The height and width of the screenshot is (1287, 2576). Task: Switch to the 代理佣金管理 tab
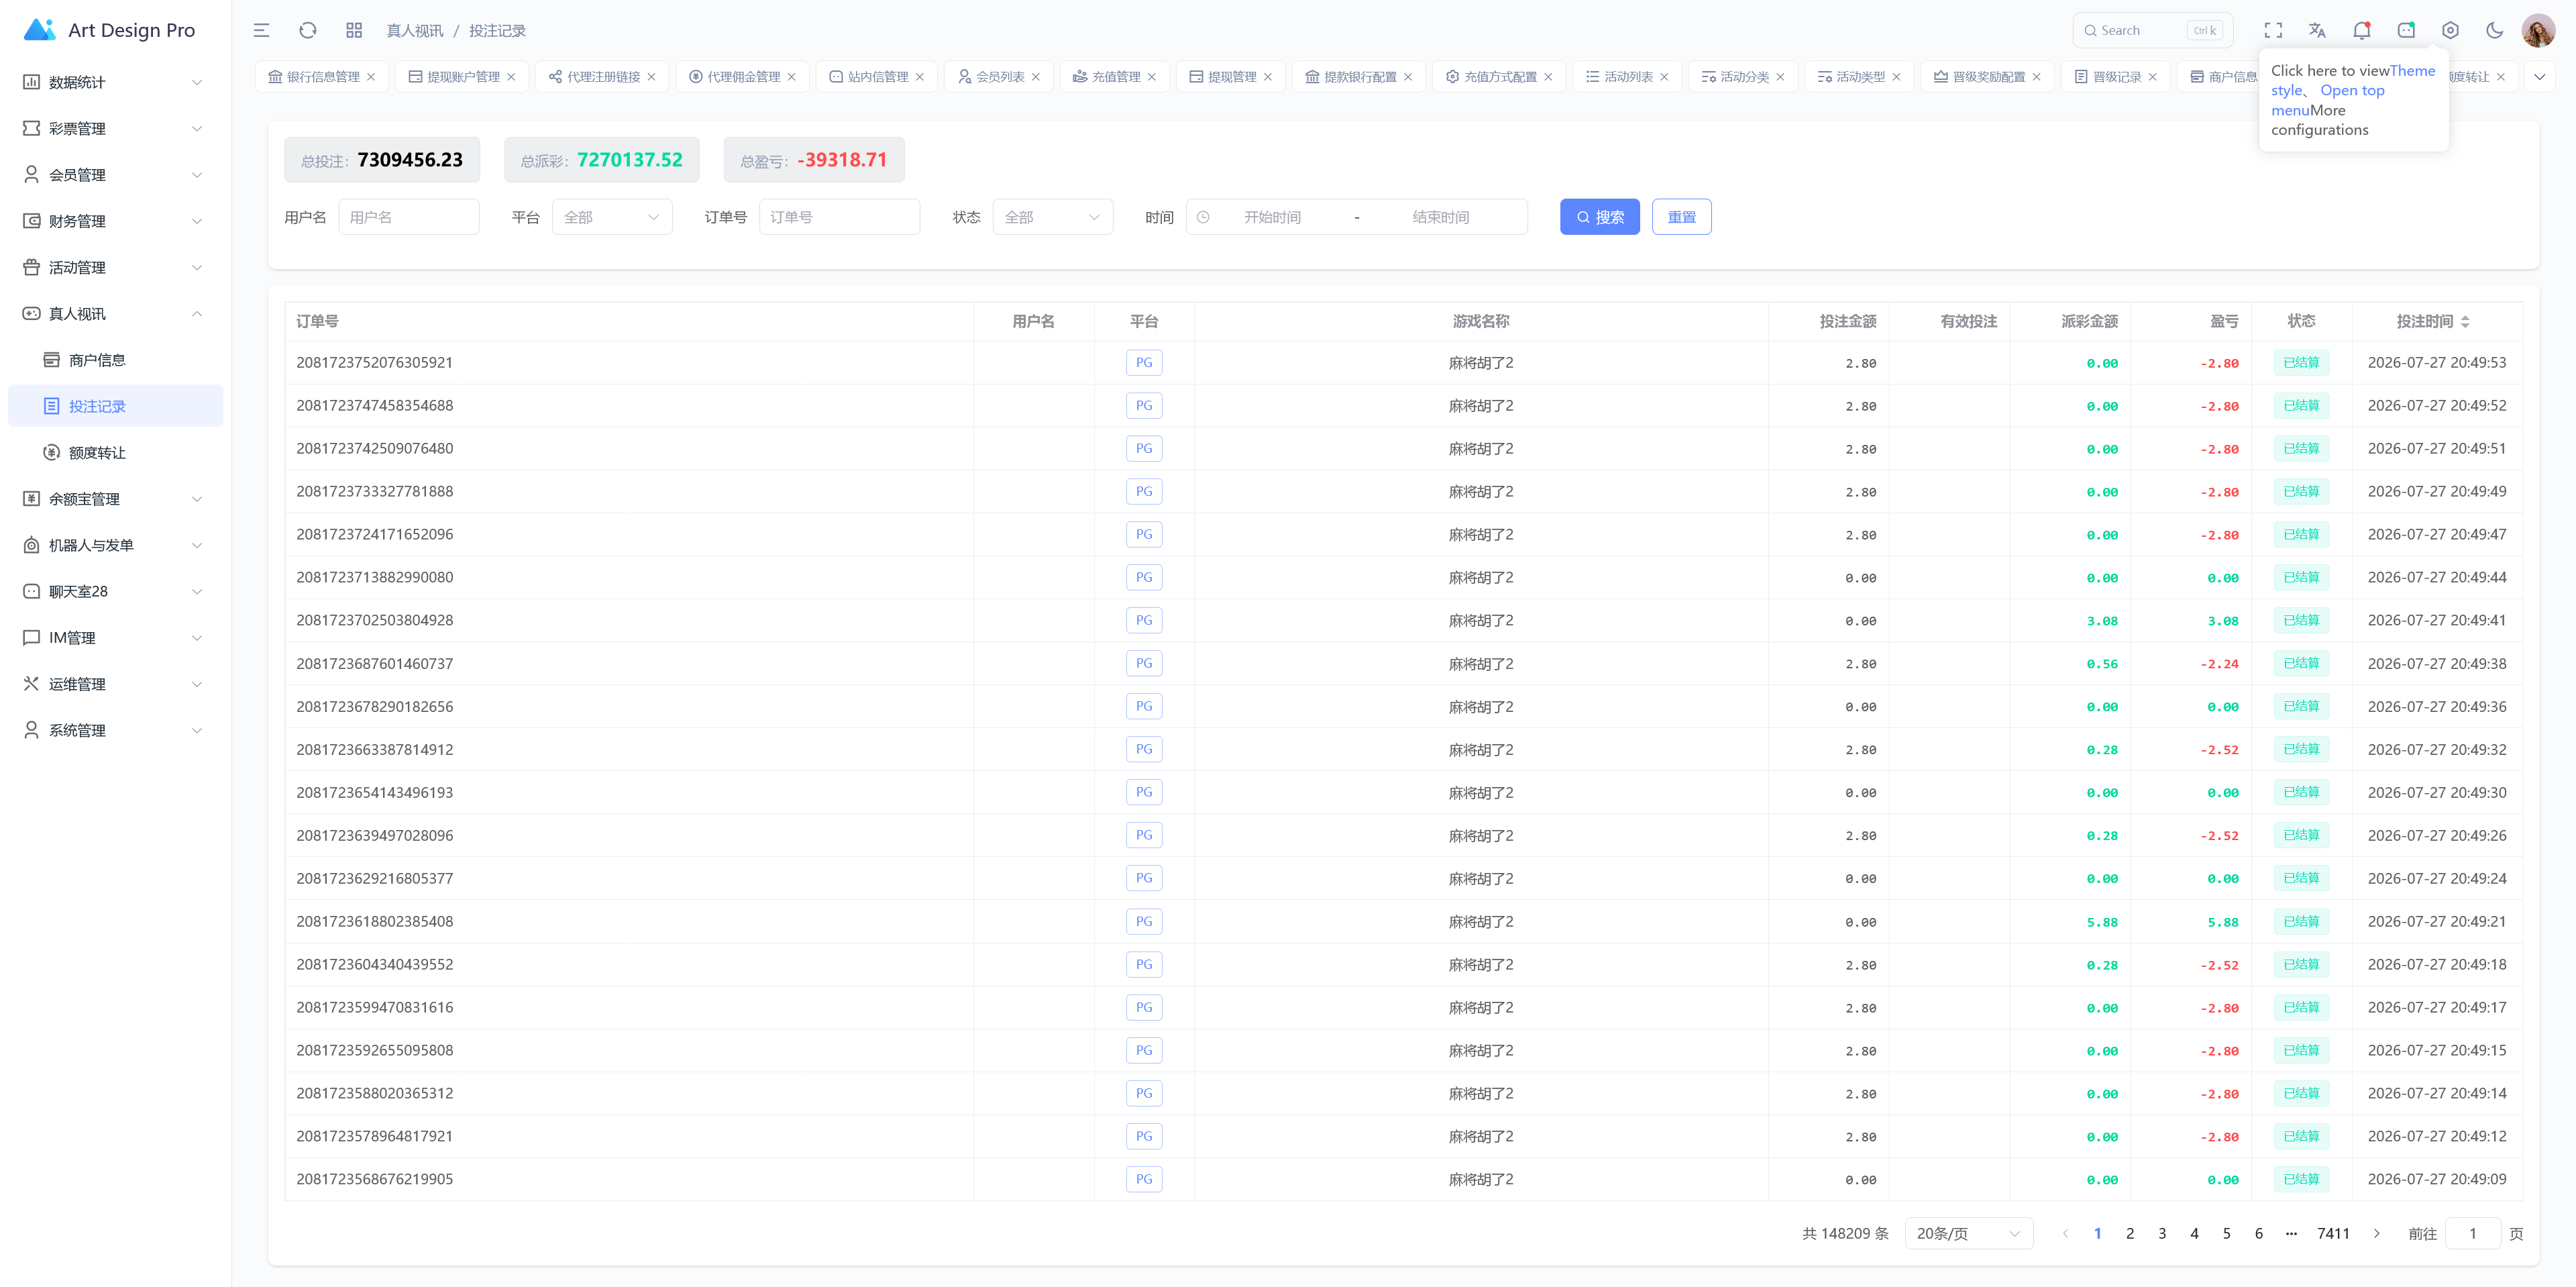(742, 77)
